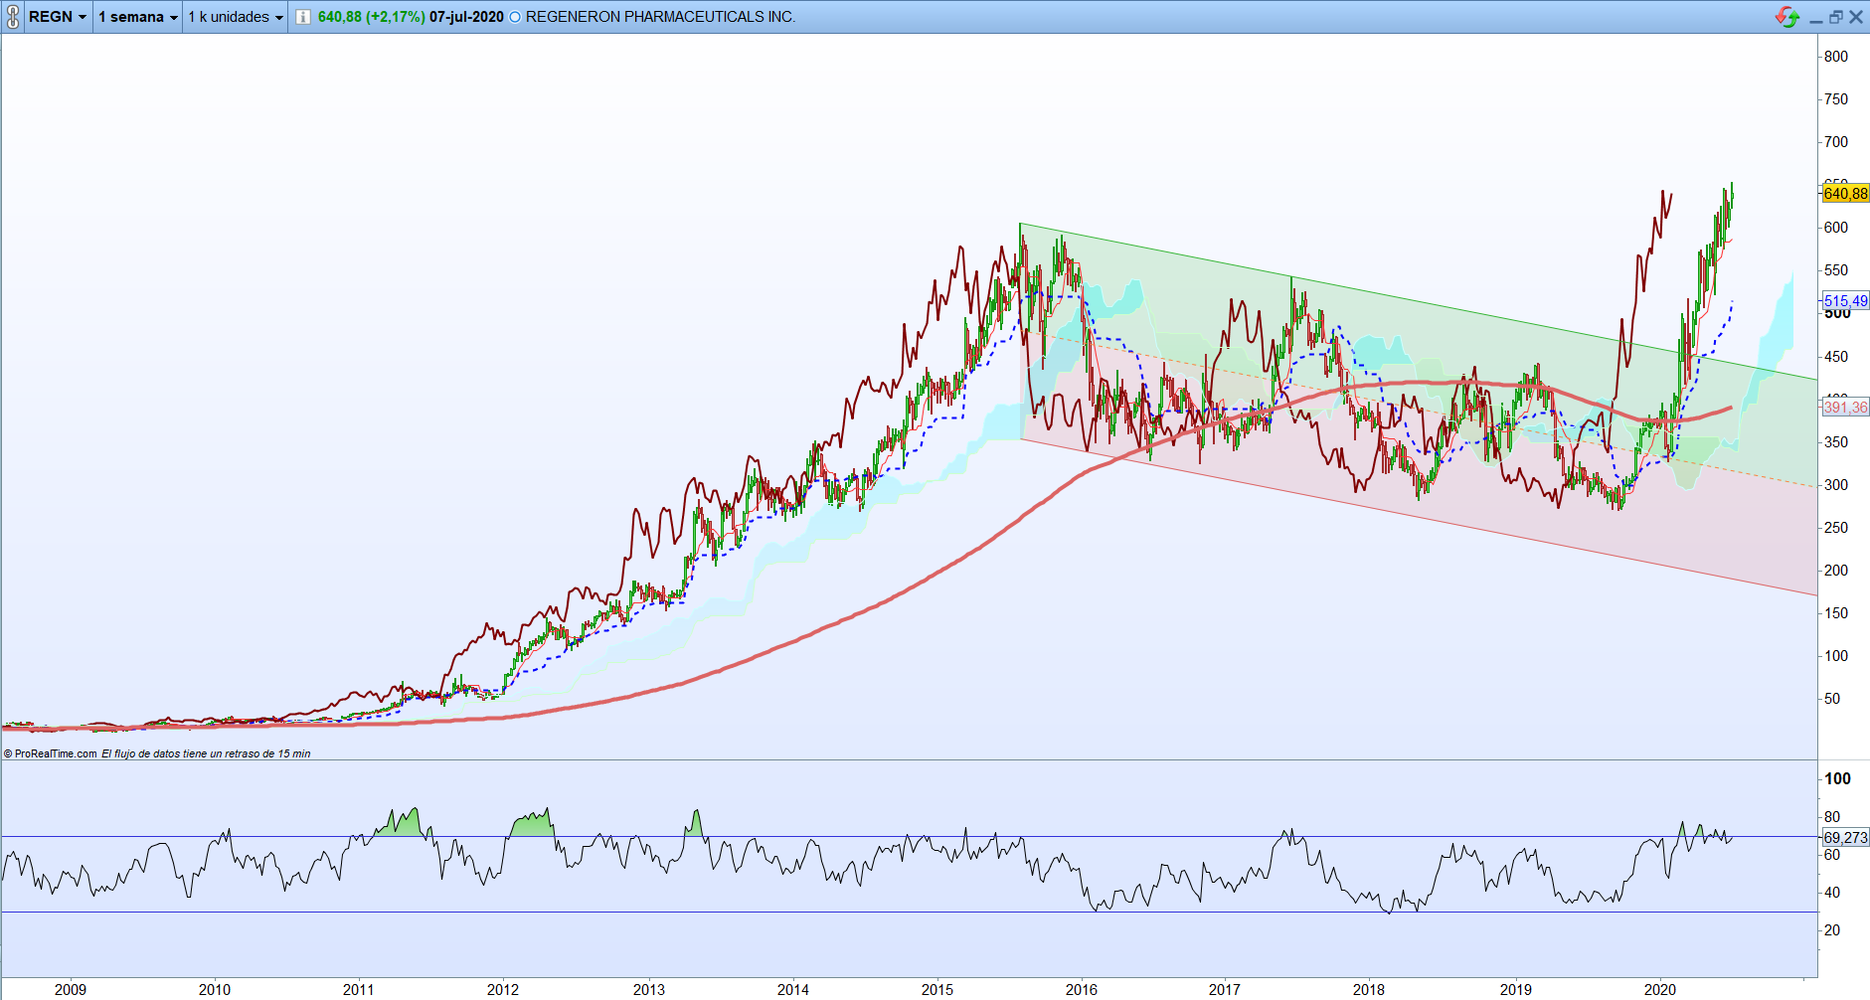Open the '1 k unidades' dropdown

pos(236,17)
